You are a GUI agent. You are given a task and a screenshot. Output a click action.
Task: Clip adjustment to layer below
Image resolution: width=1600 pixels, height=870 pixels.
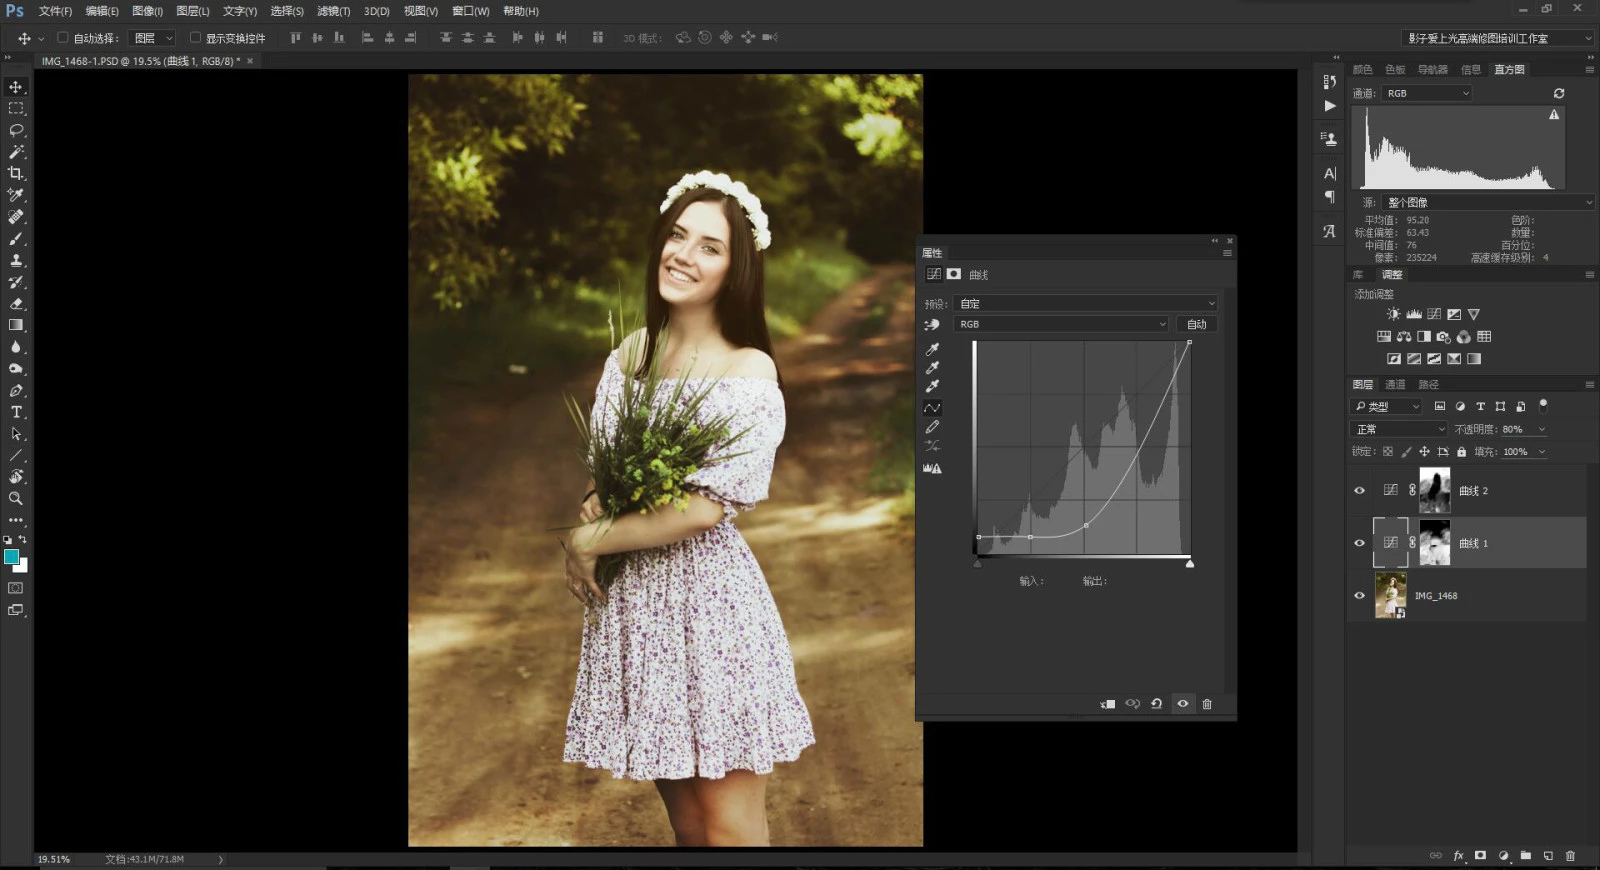pos(1108,704)
